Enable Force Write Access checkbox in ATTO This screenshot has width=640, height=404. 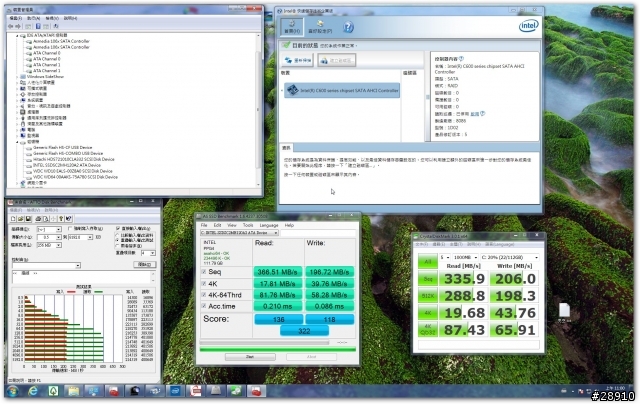(70, 229)
